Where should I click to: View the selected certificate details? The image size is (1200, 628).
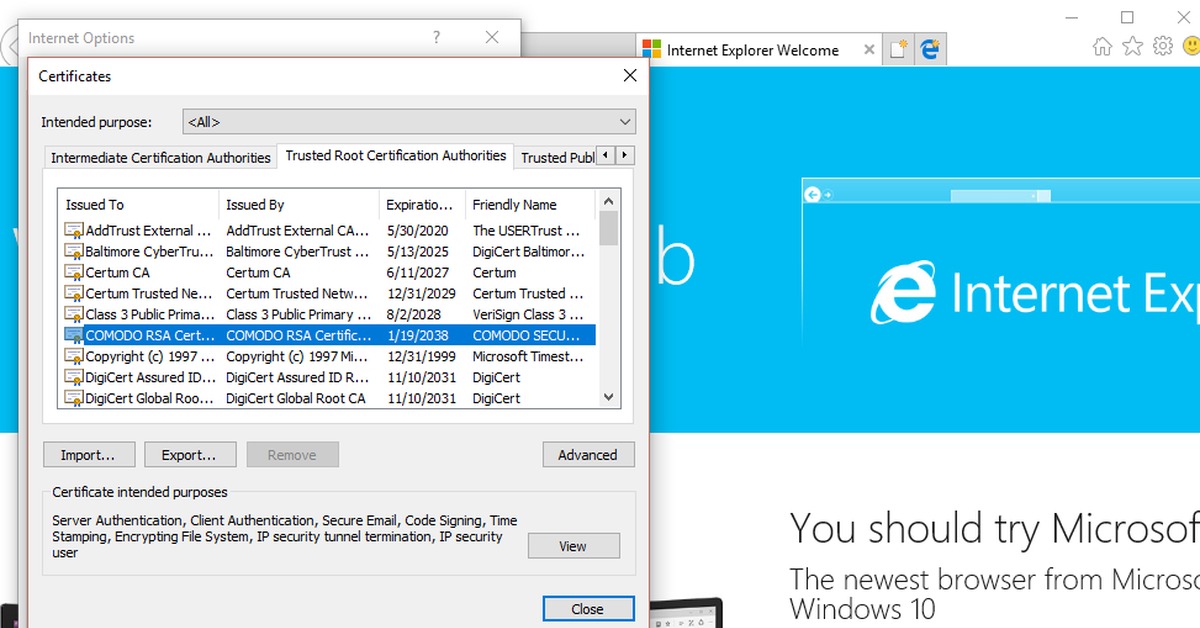coord(573,546)
